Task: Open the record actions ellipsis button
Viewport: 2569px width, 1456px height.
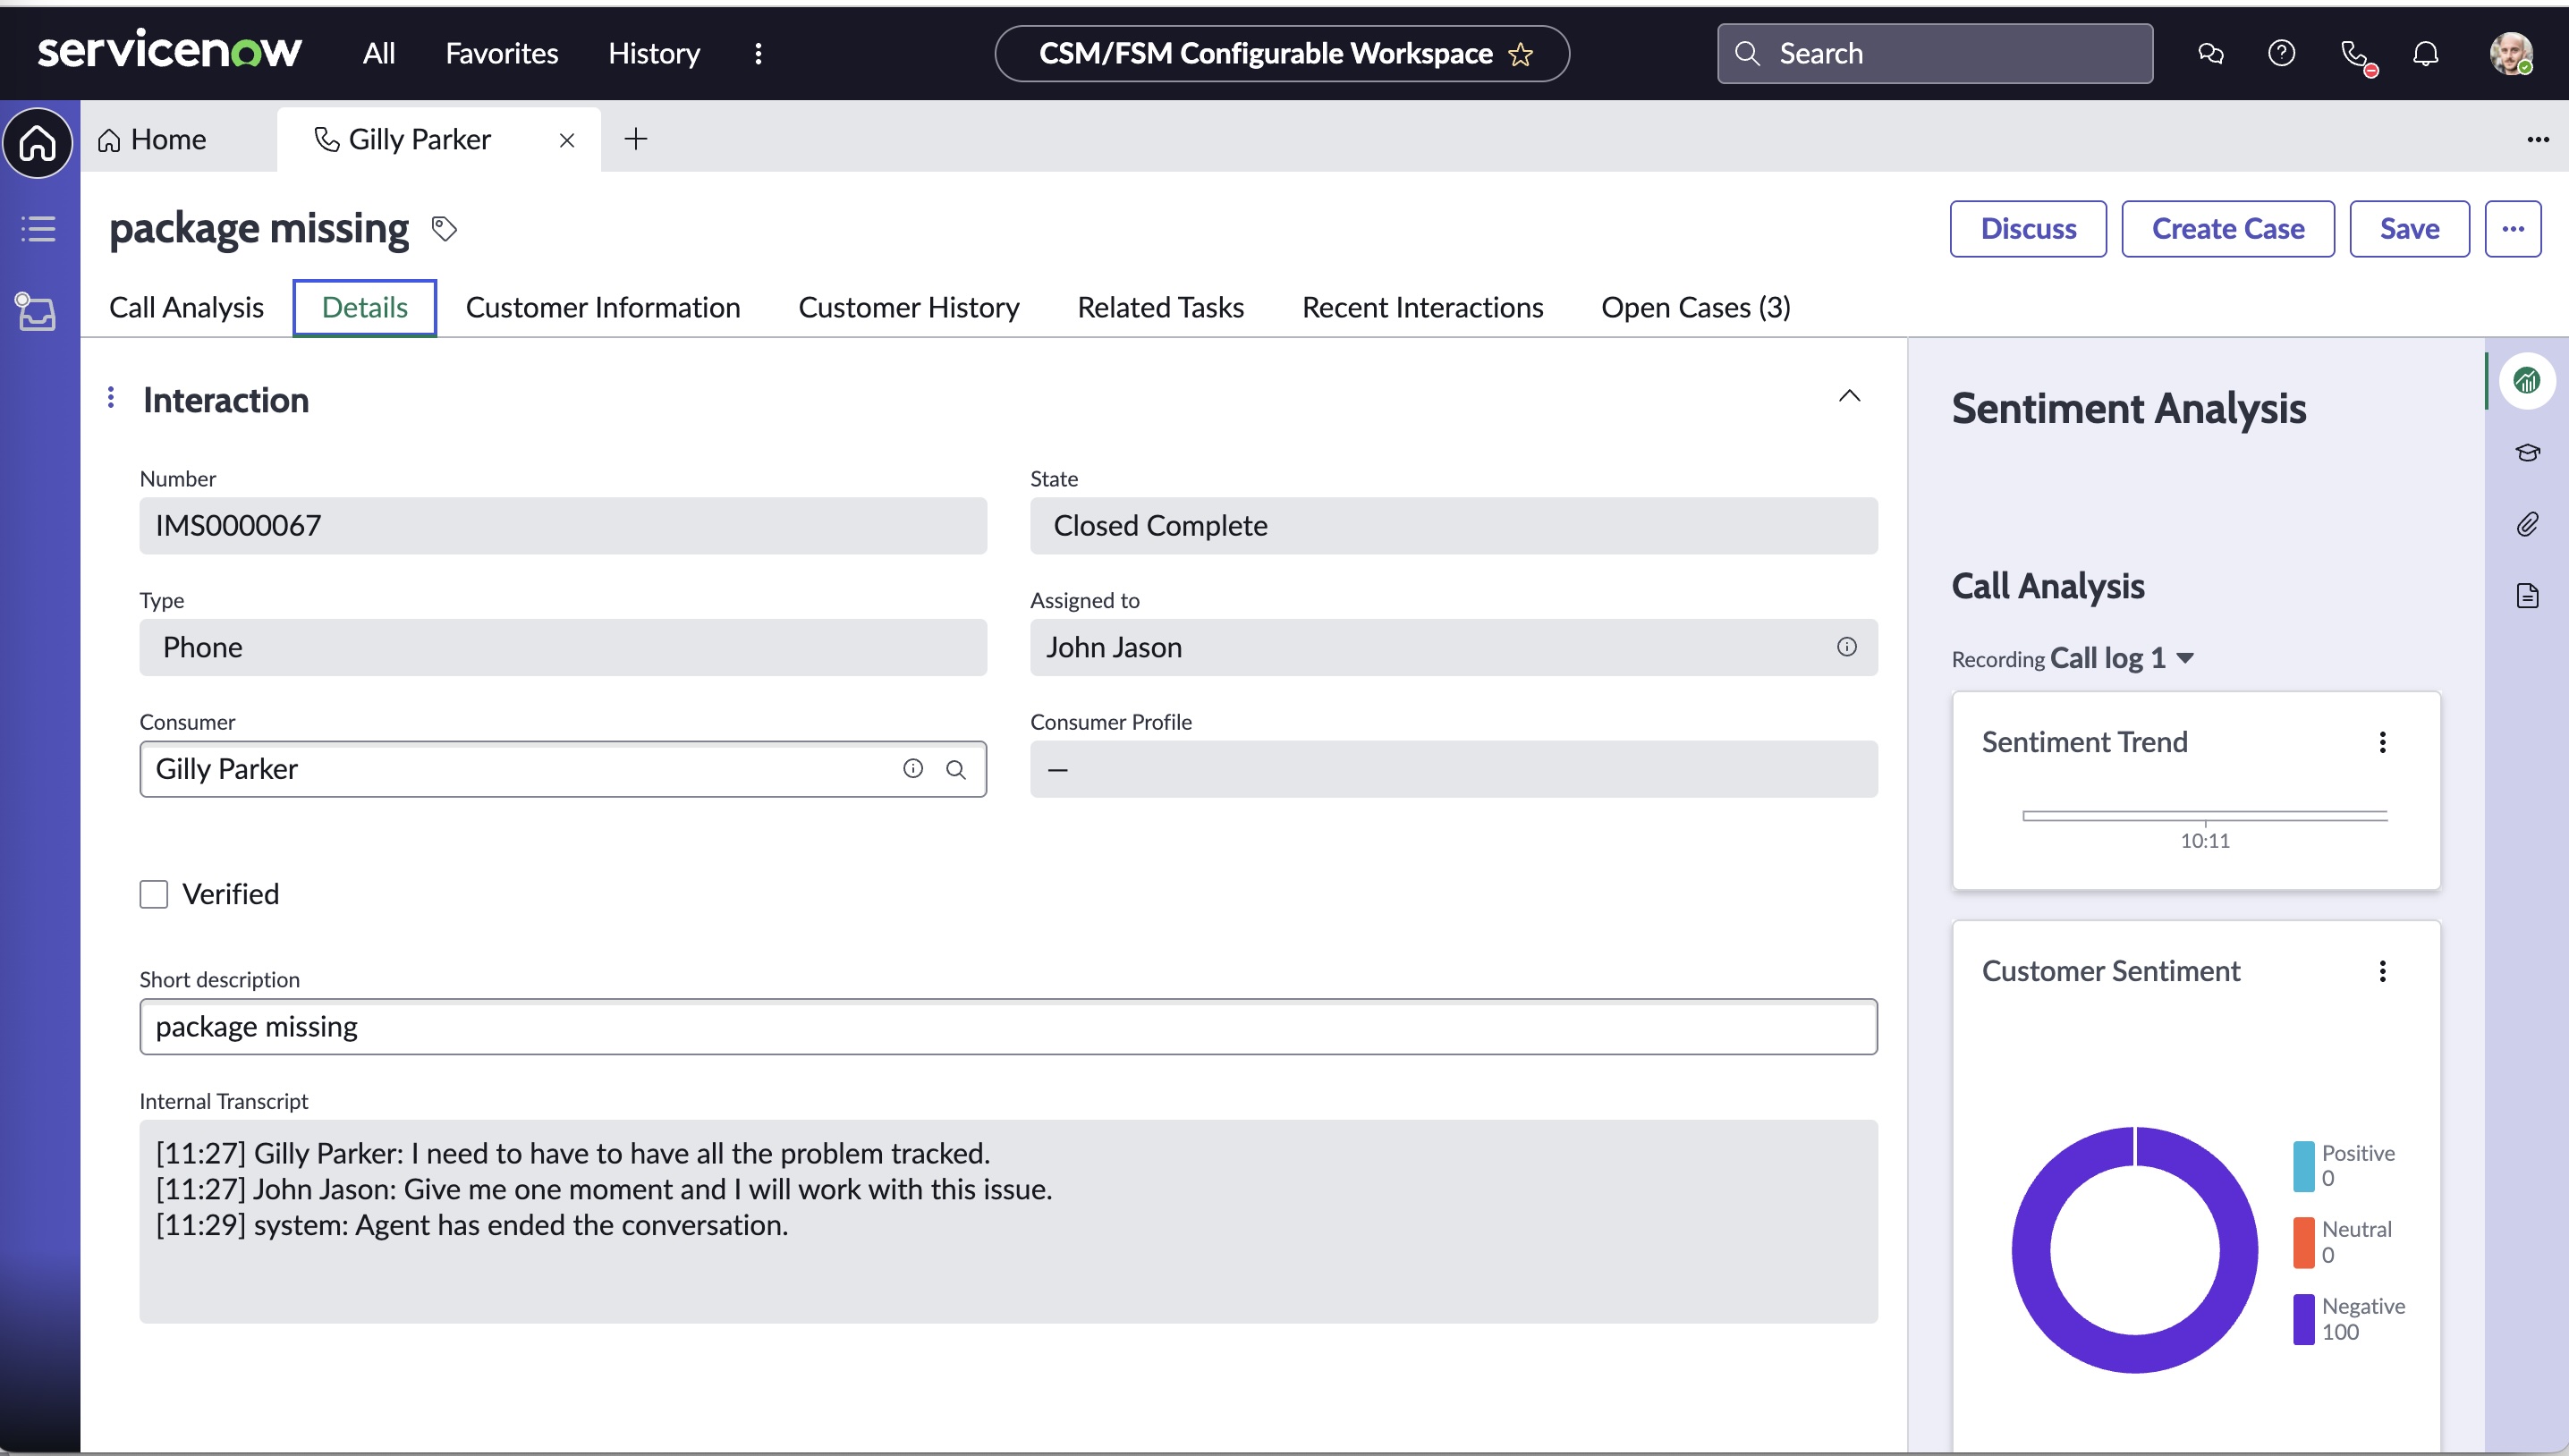Action: (2512, 229)
